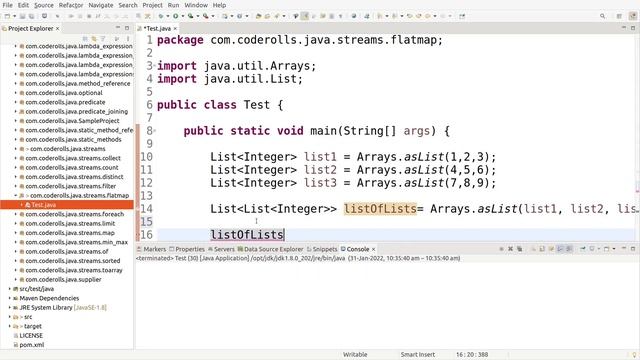Open the Help menu
640x360 pixels.
(x=219, y=5)
